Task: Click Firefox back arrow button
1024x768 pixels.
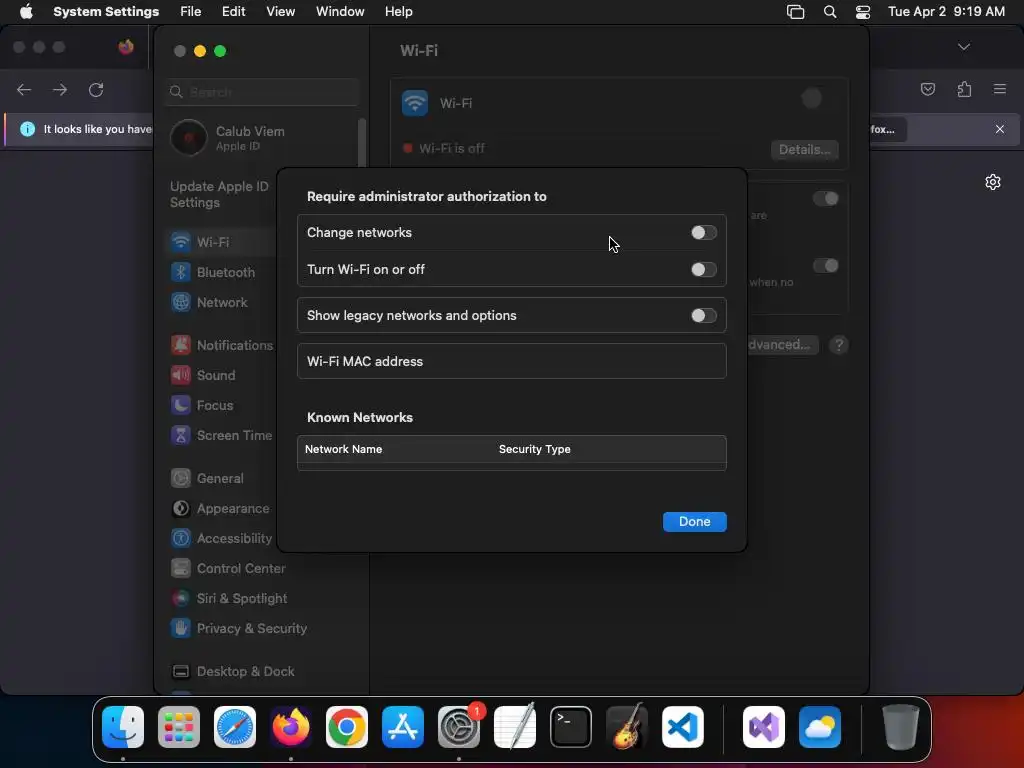Action: click(24, 89)
